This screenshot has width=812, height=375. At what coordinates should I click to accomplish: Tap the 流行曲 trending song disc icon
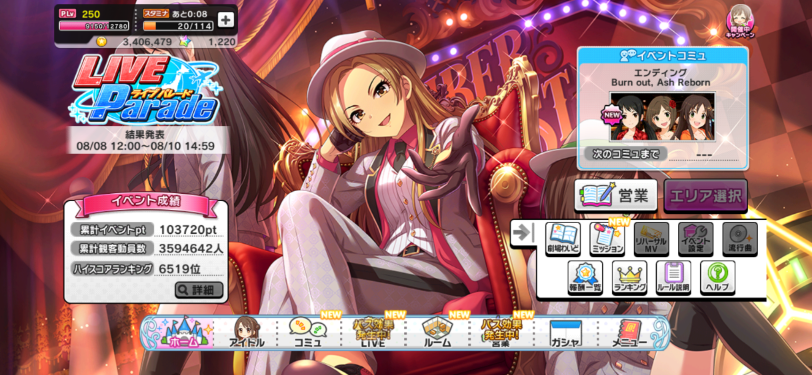tap(740, 239)
